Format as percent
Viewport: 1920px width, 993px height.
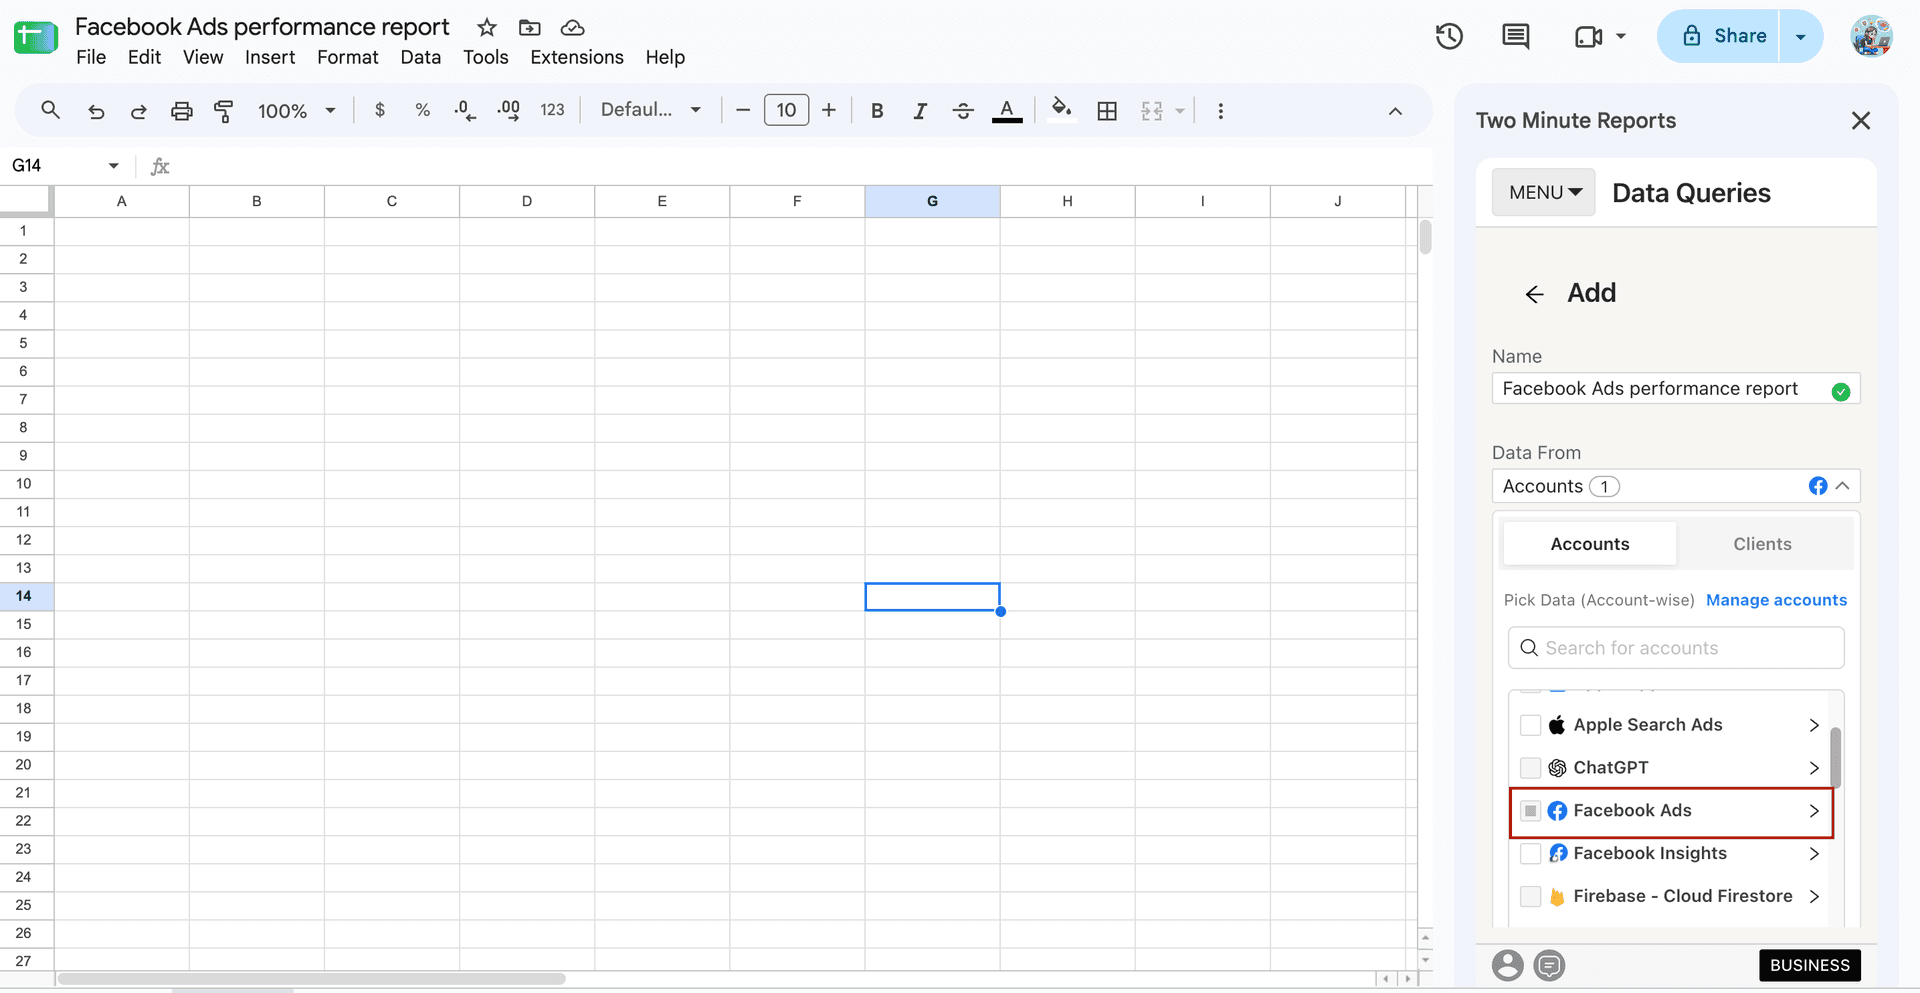tap(423, 110)
